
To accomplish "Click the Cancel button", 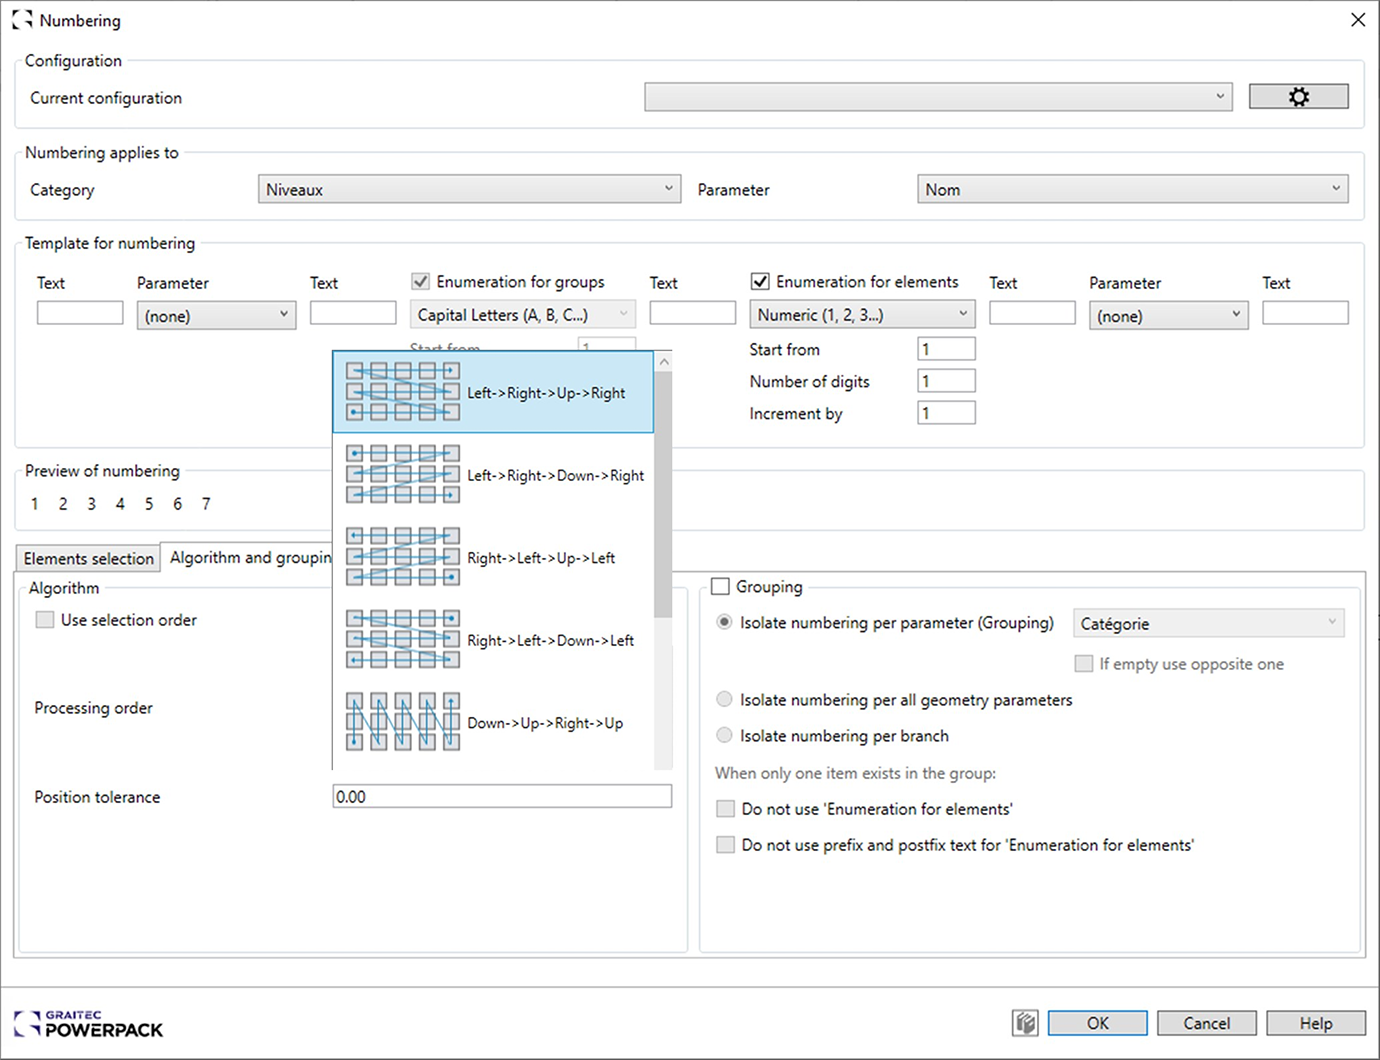I will click(1206, 1023).
